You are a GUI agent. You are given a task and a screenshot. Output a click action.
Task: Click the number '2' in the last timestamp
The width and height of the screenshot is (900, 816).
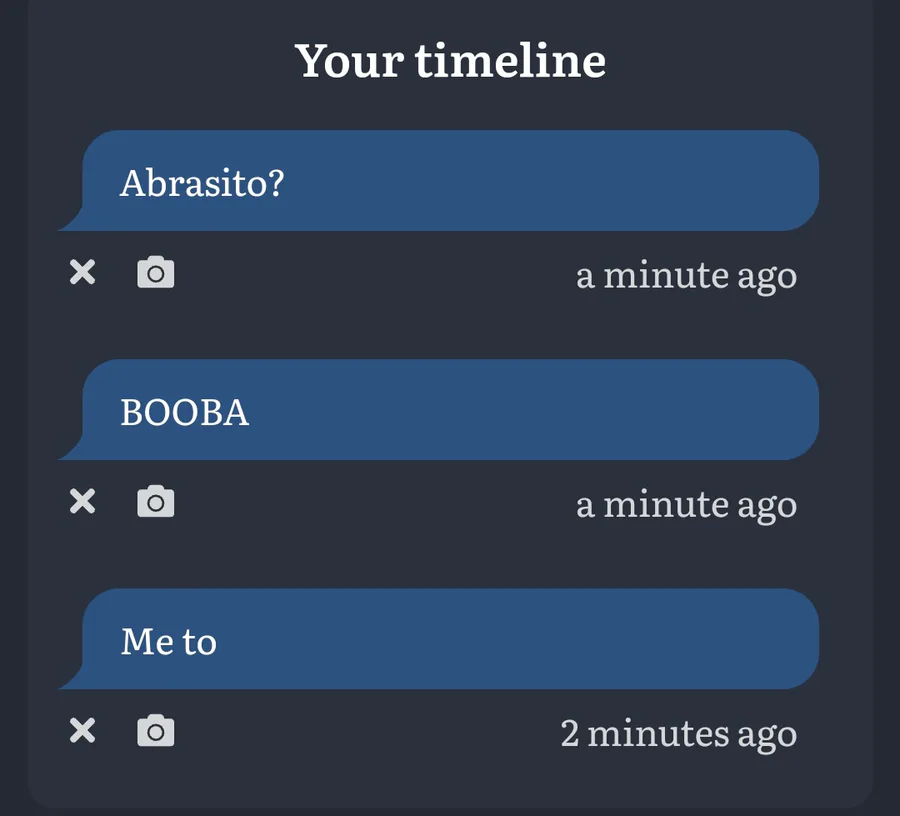tap(569, 733)
